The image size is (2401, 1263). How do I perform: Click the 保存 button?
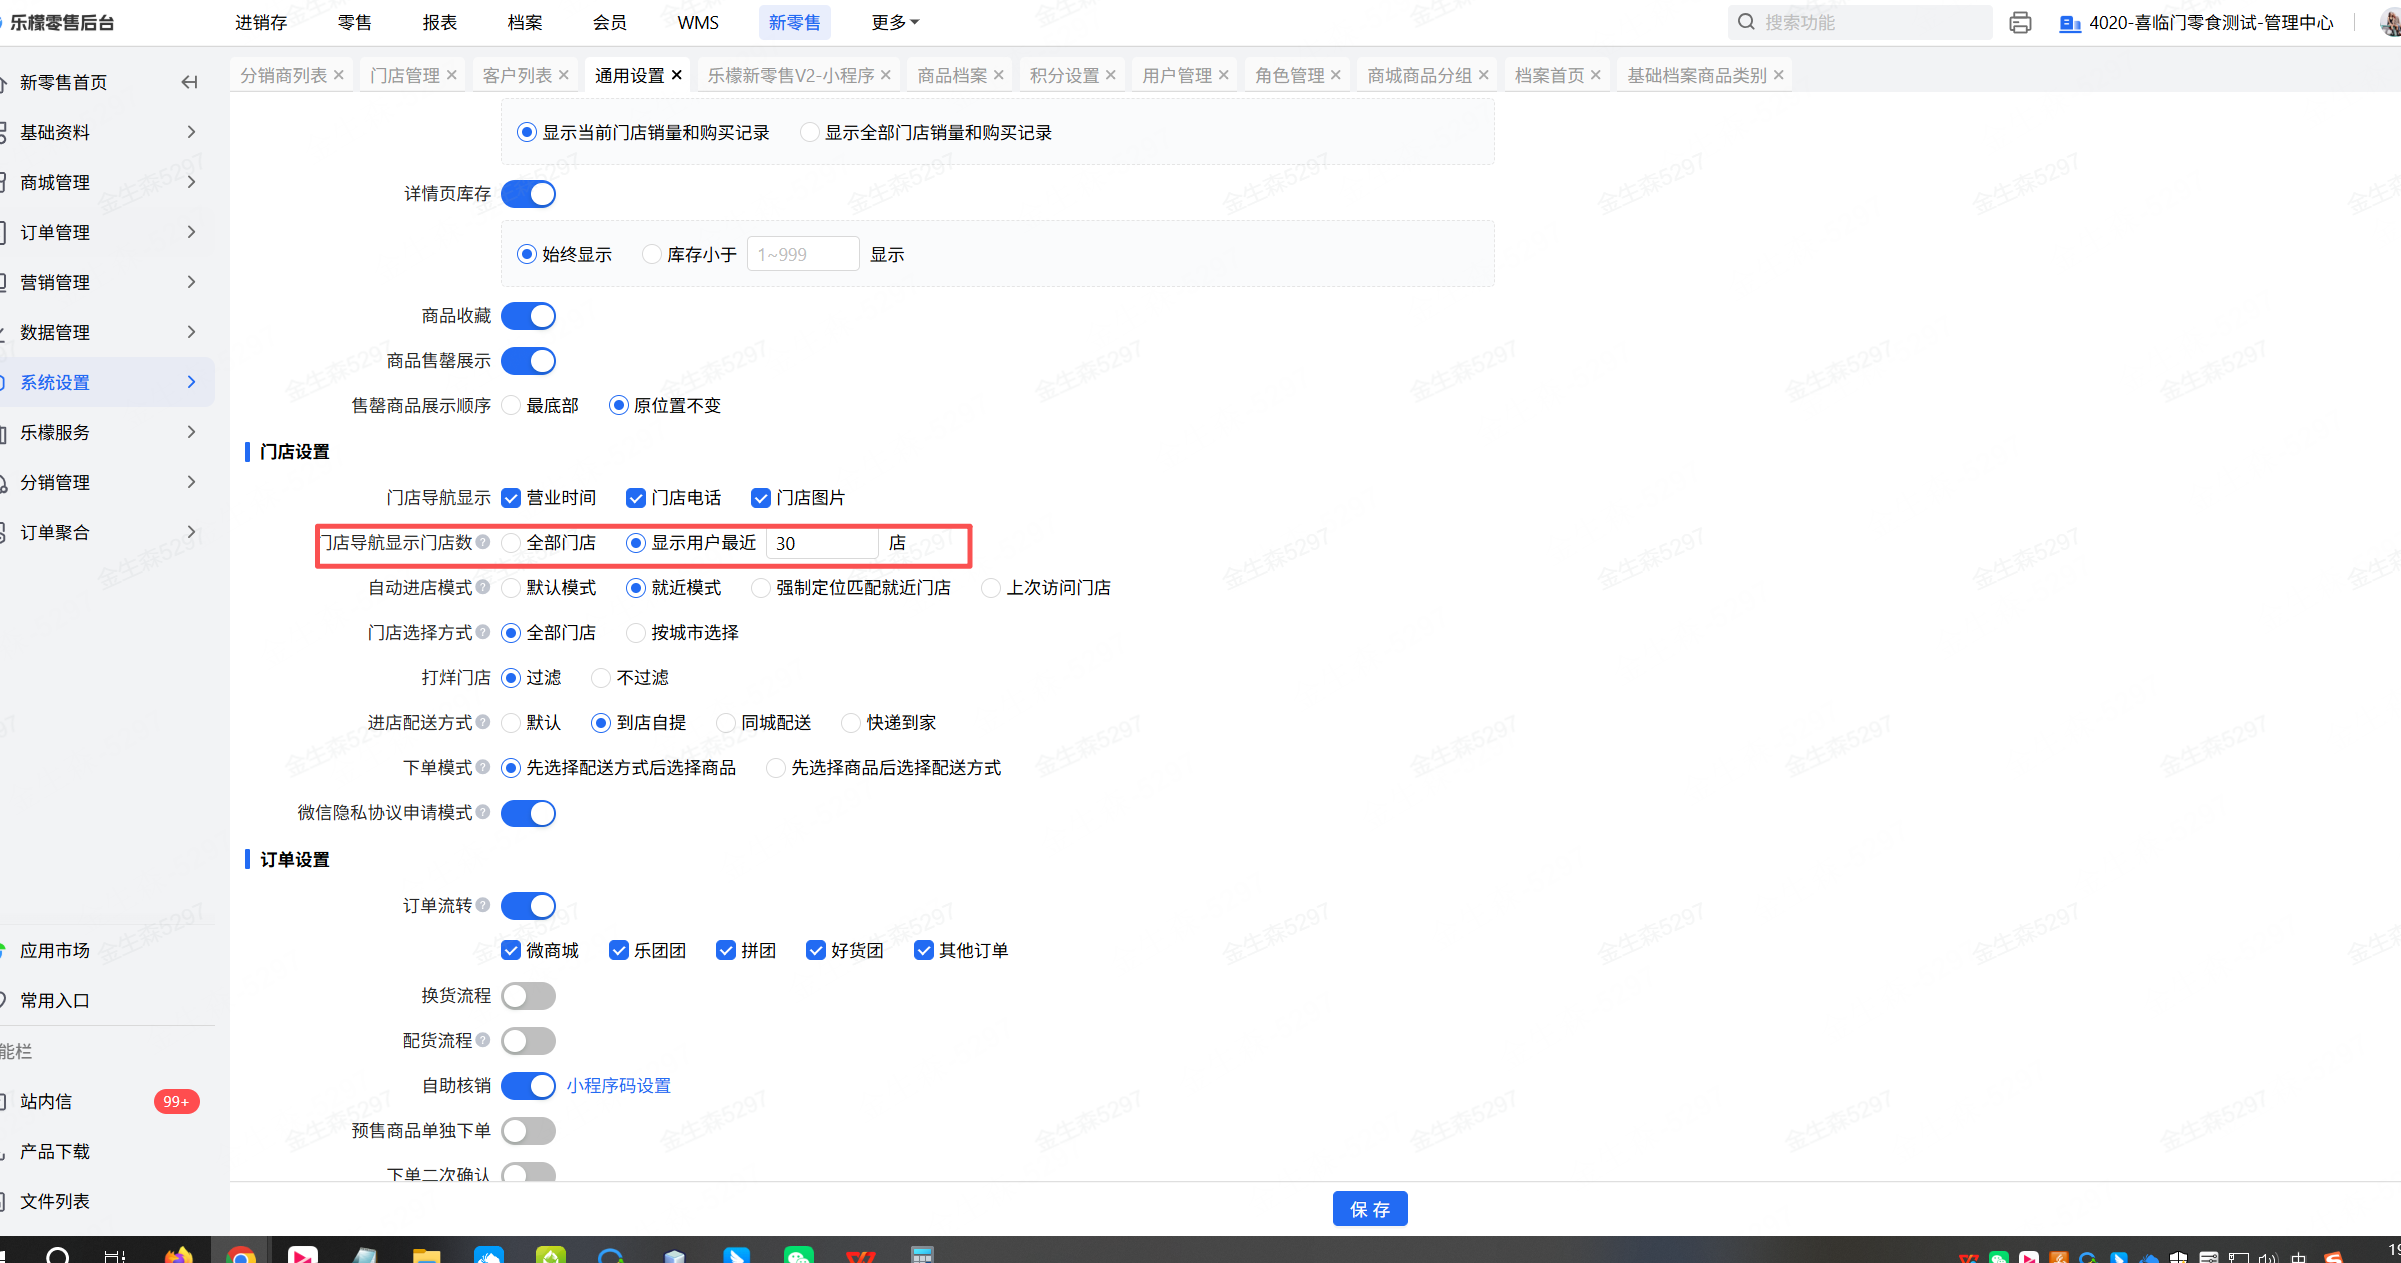[x=1369, y=1209]
